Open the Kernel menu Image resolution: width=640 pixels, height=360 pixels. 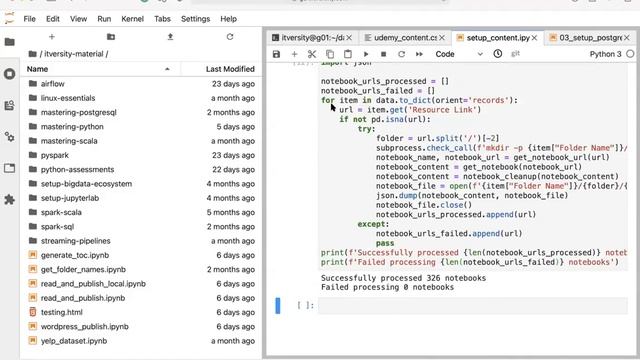(133, 19)
